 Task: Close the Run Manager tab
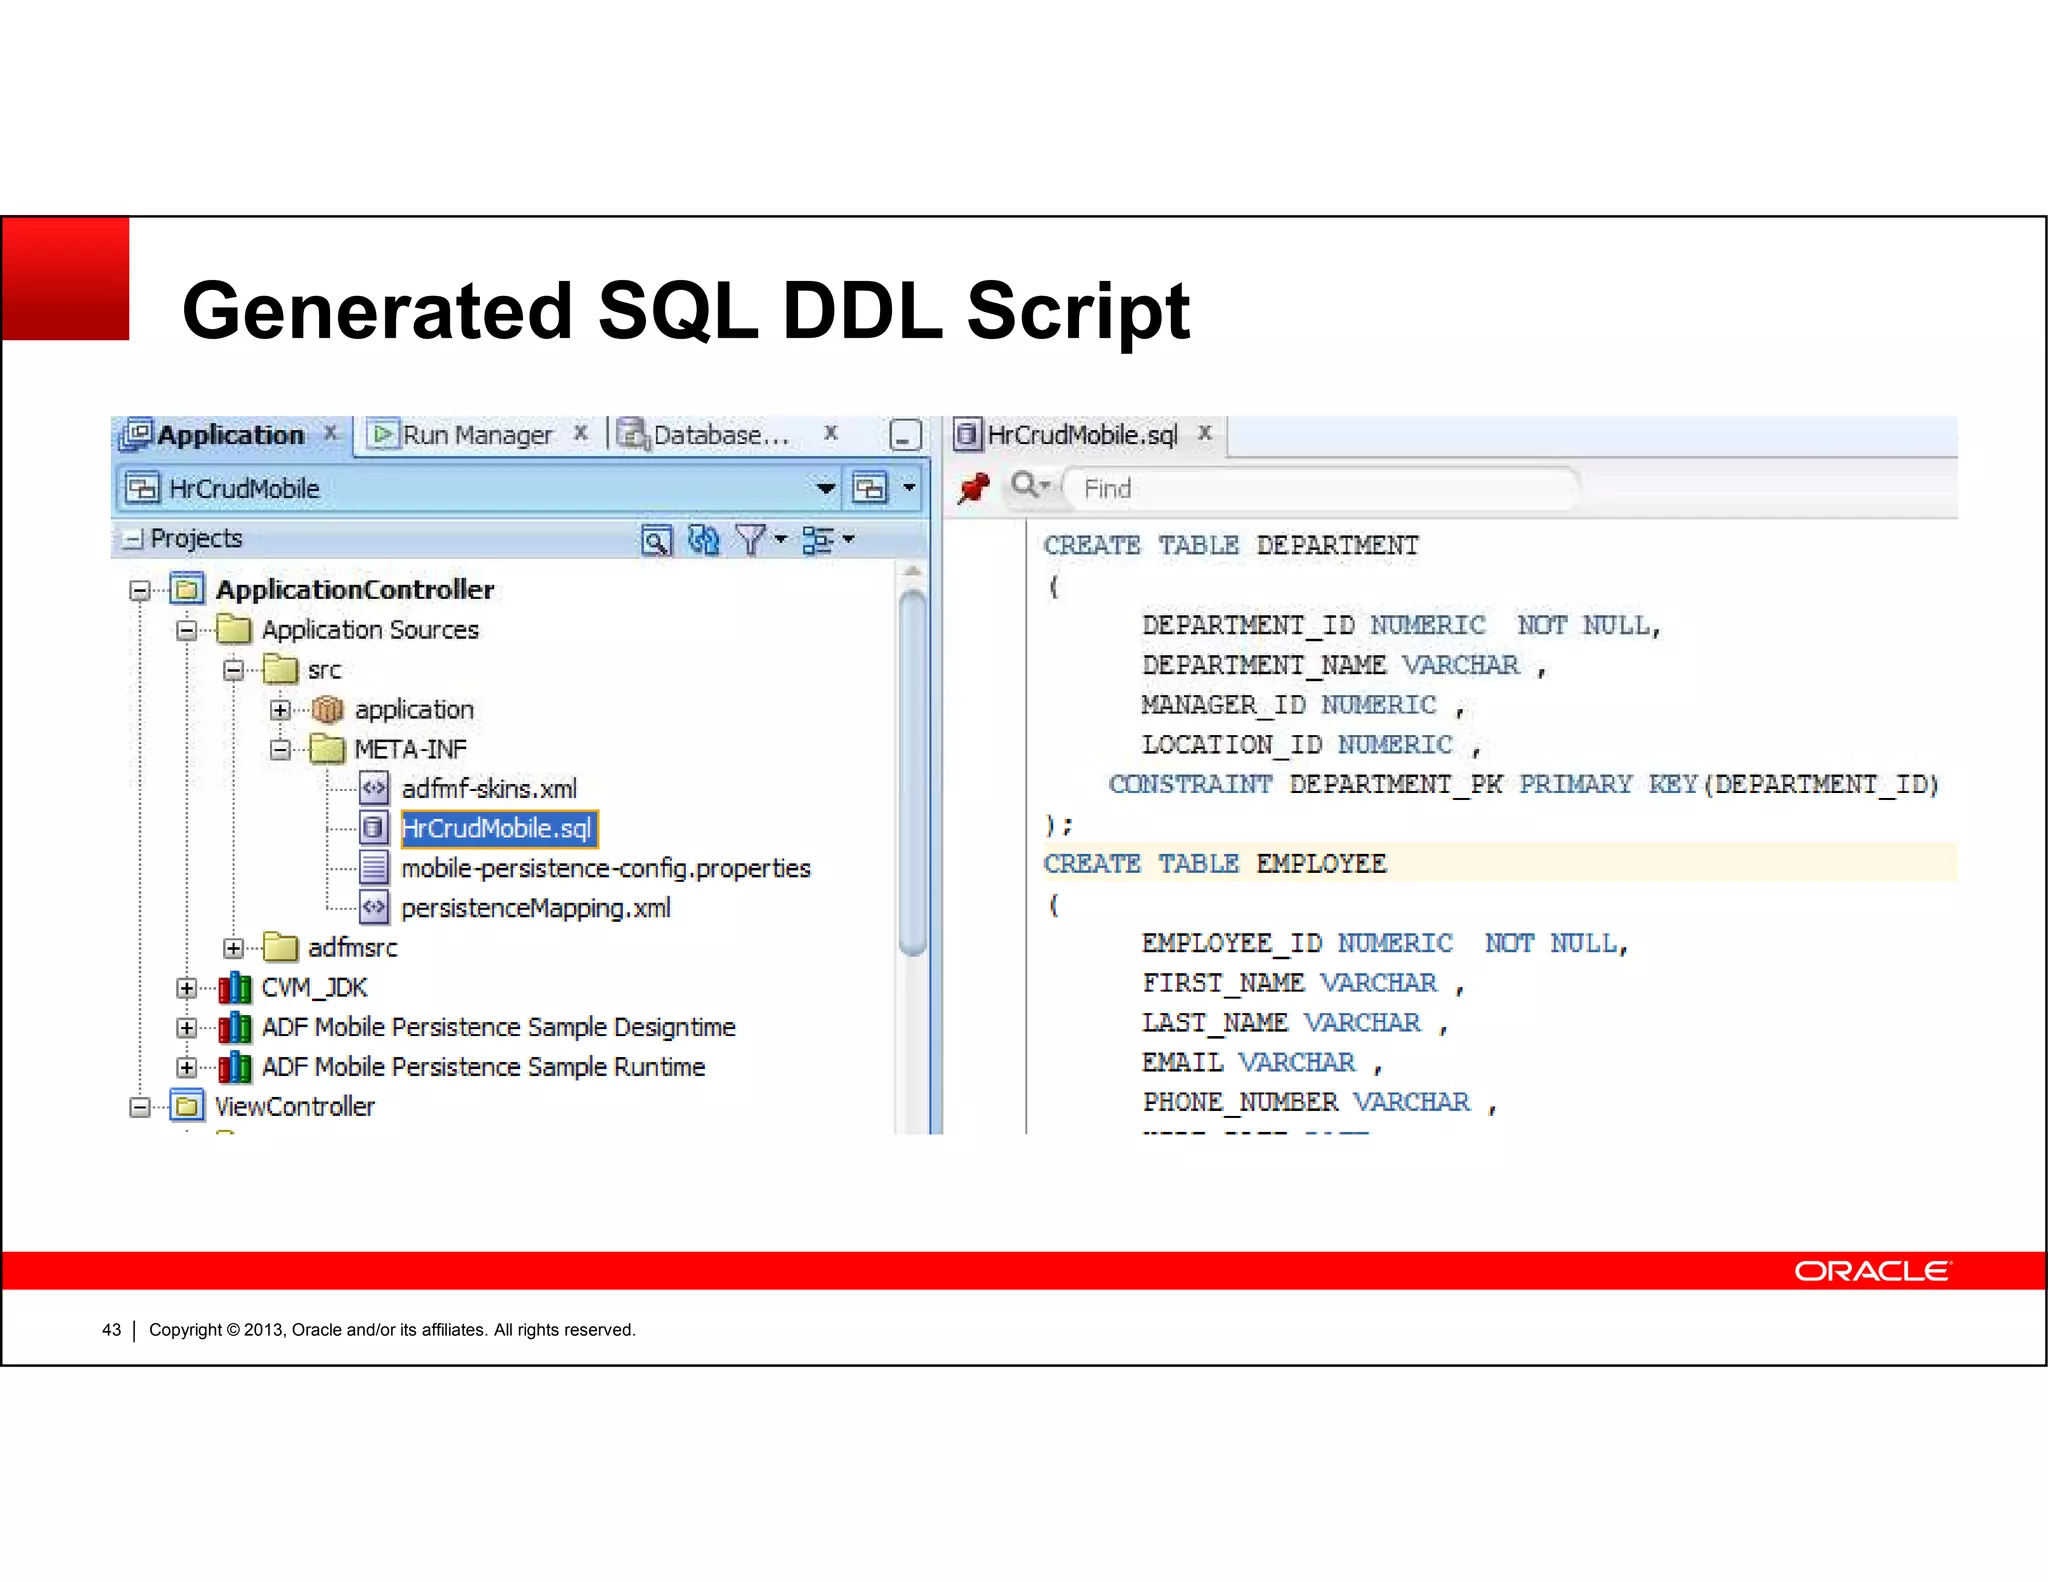(580, 433)
